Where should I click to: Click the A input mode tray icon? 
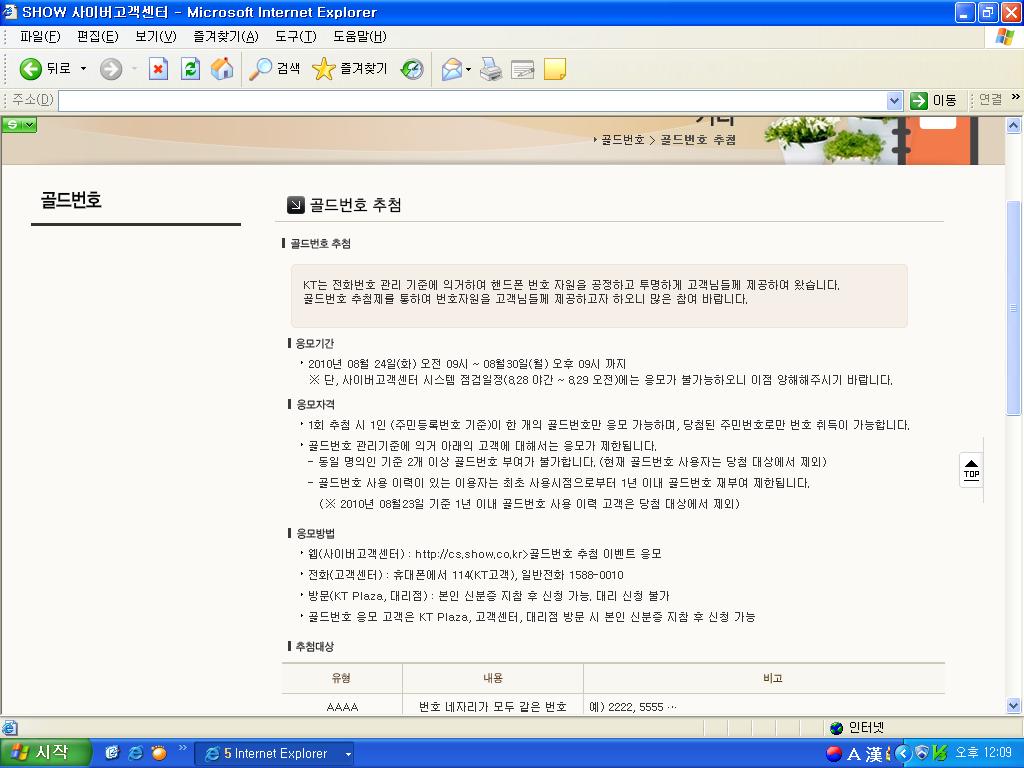[854, 754]
